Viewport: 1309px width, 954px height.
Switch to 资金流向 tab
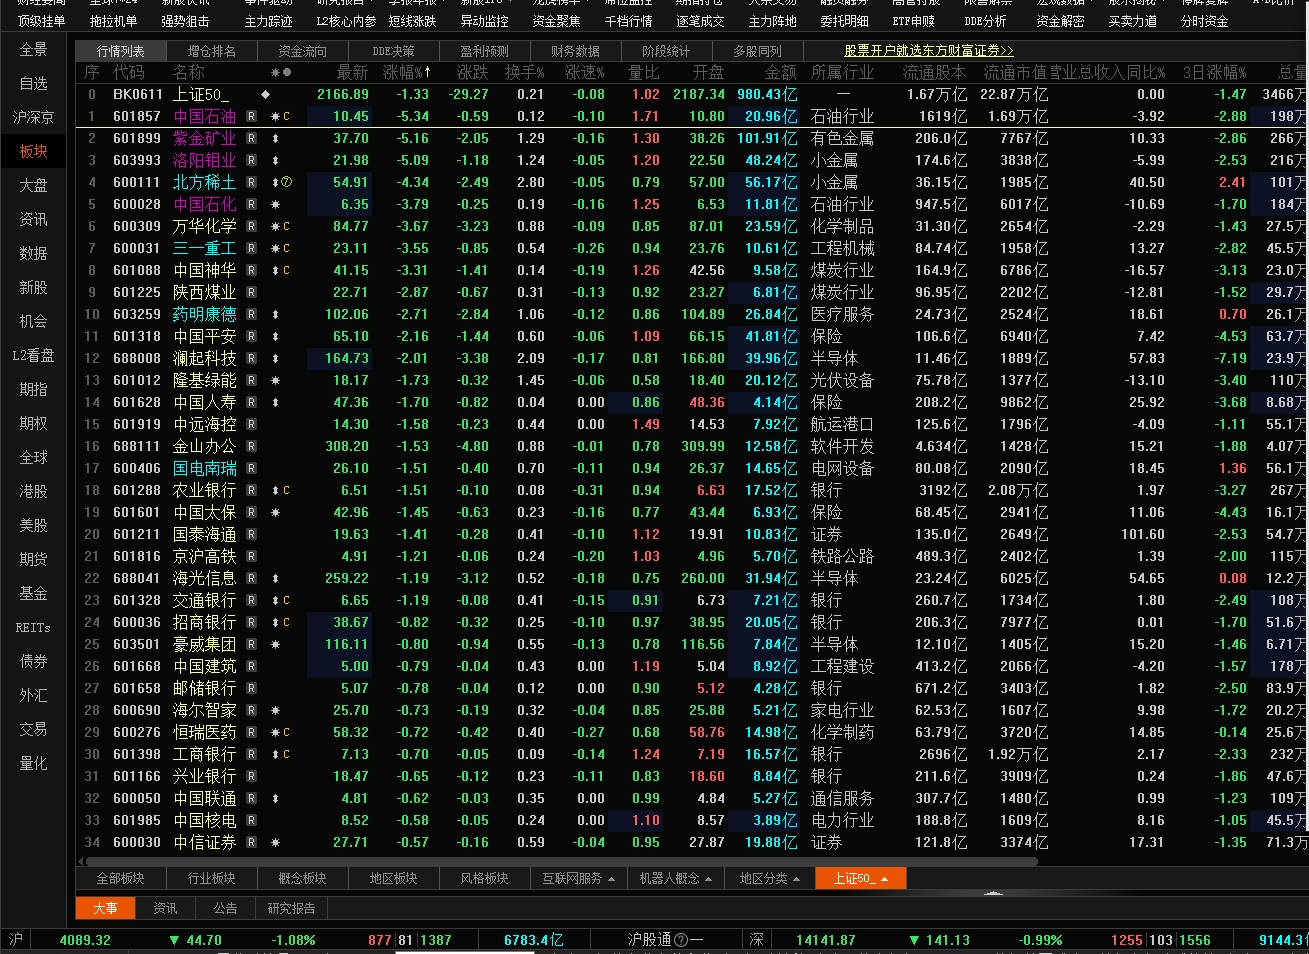[x=302, y=51]
